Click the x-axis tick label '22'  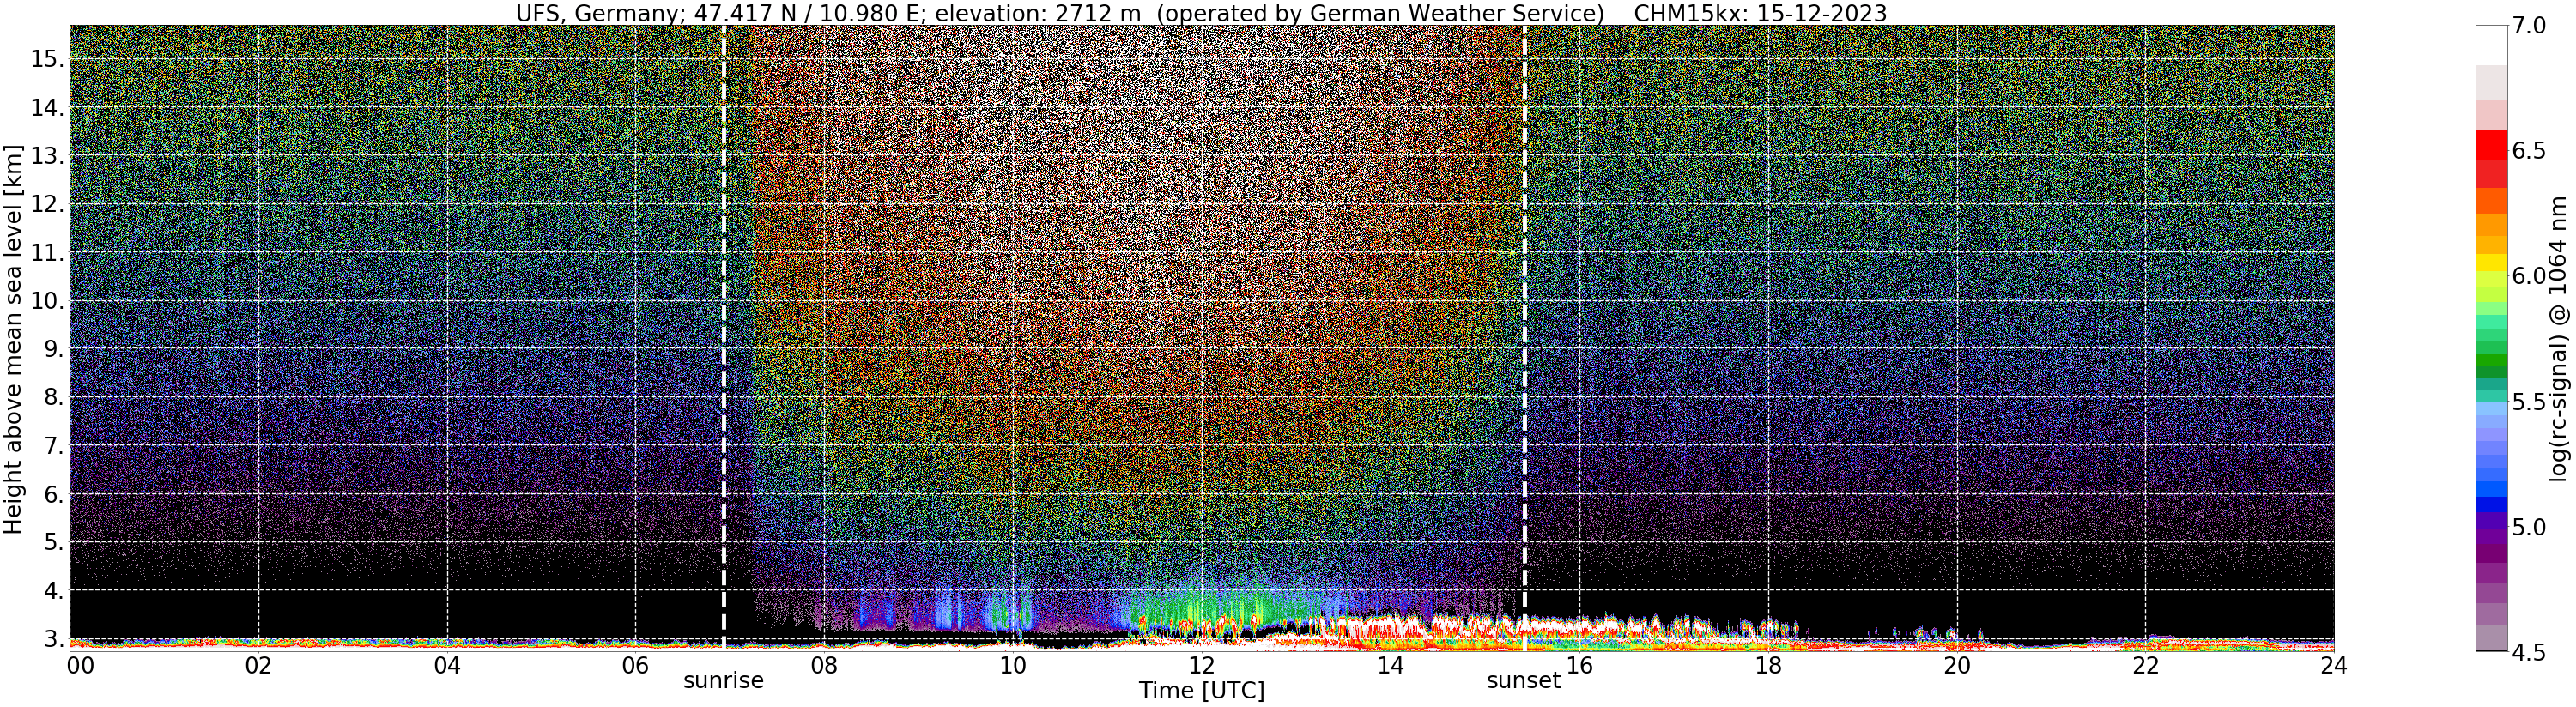point(2145,665)
